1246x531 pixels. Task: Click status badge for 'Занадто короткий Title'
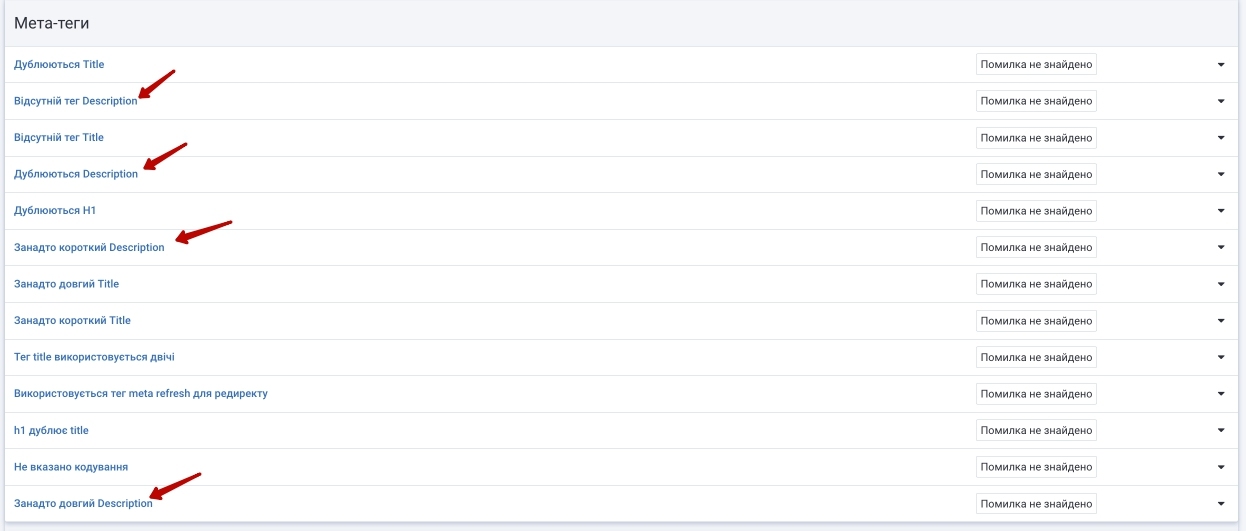coord(1036,321)
